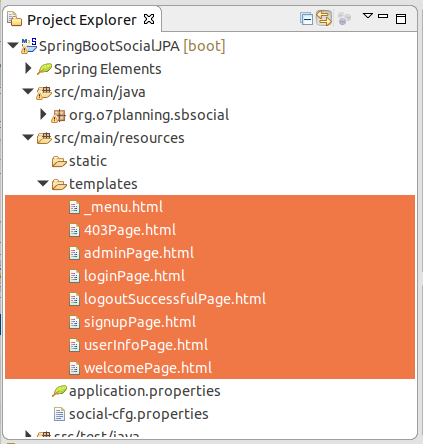Select the src/main/java label
The image size is (423, 444).
coord(100,92)
